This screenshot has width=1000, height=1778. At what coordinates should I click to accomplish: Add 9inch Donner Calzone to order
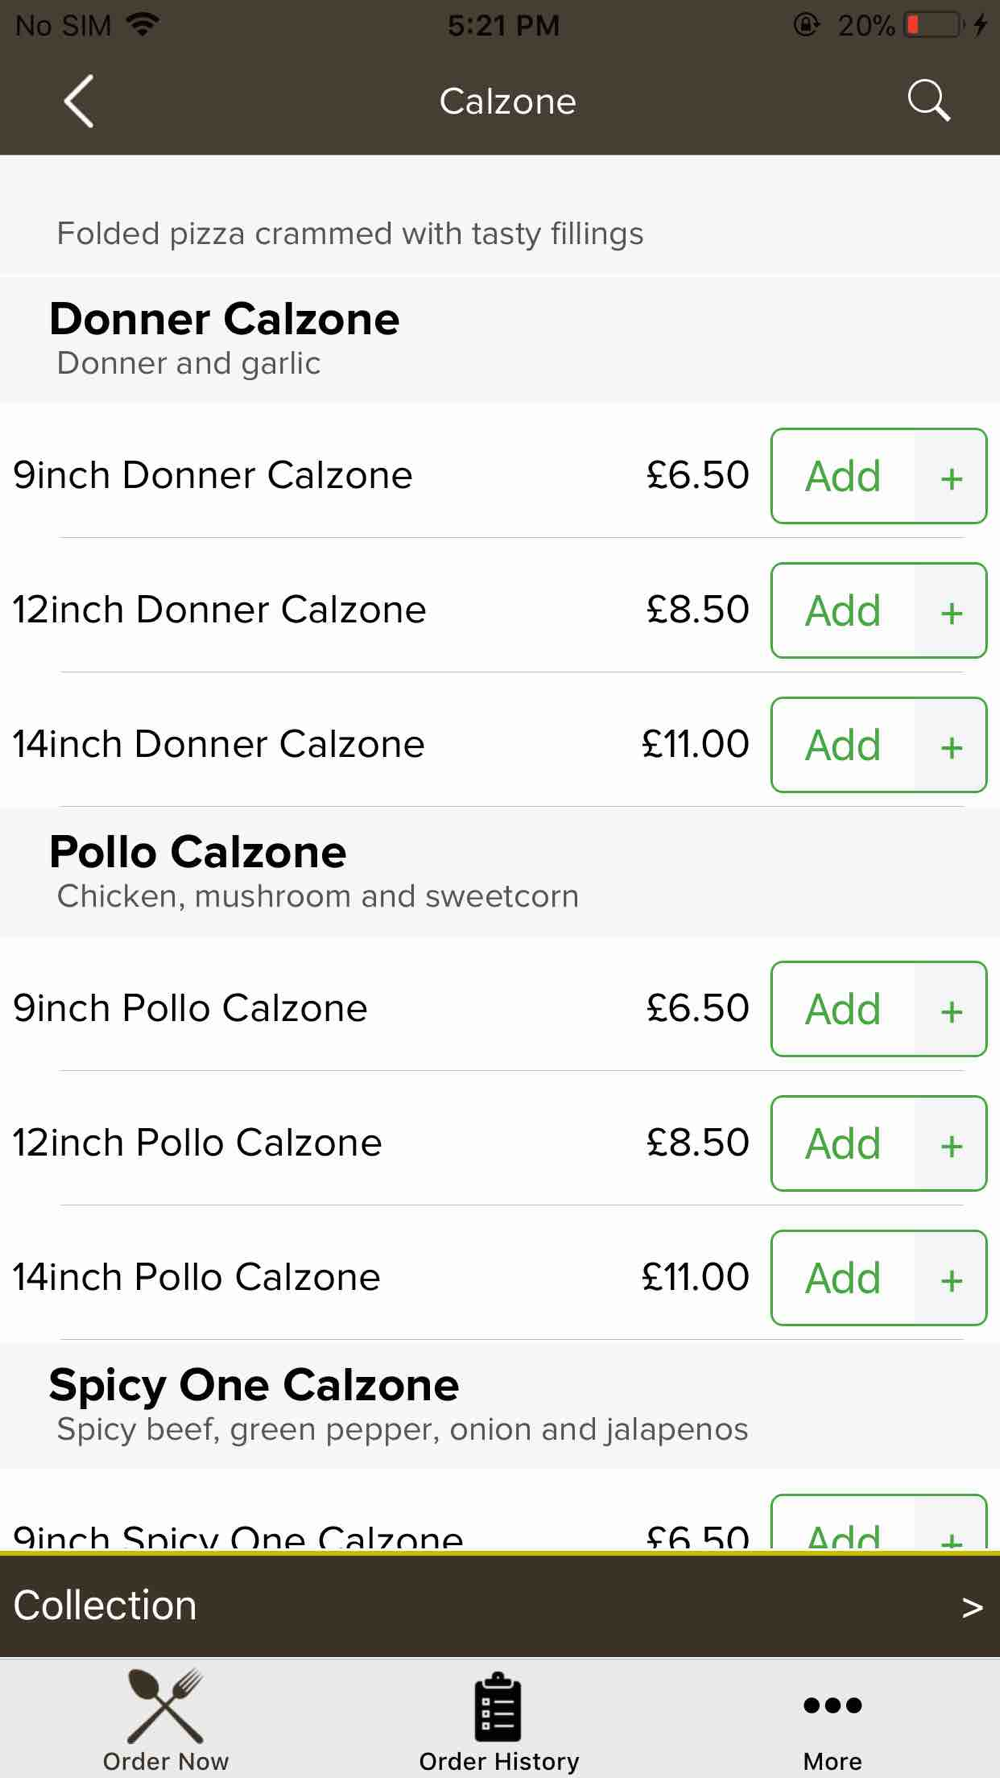pyautogui.click(x=843, y=477)
